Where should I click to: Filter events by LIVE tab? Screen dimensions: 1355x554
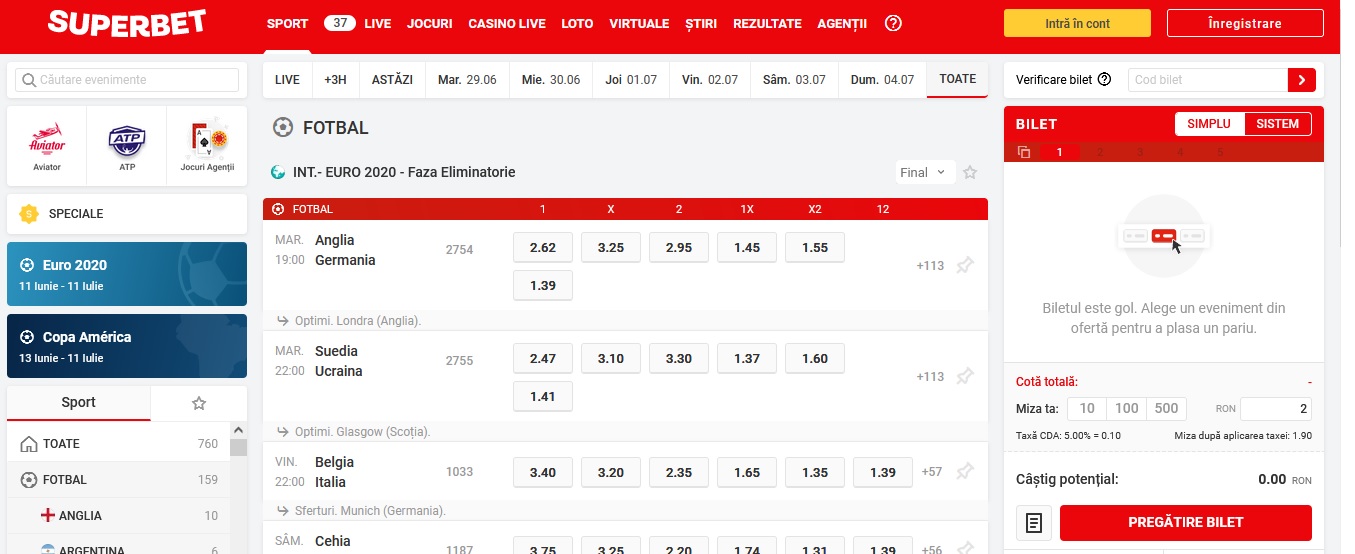coord(287,80)
